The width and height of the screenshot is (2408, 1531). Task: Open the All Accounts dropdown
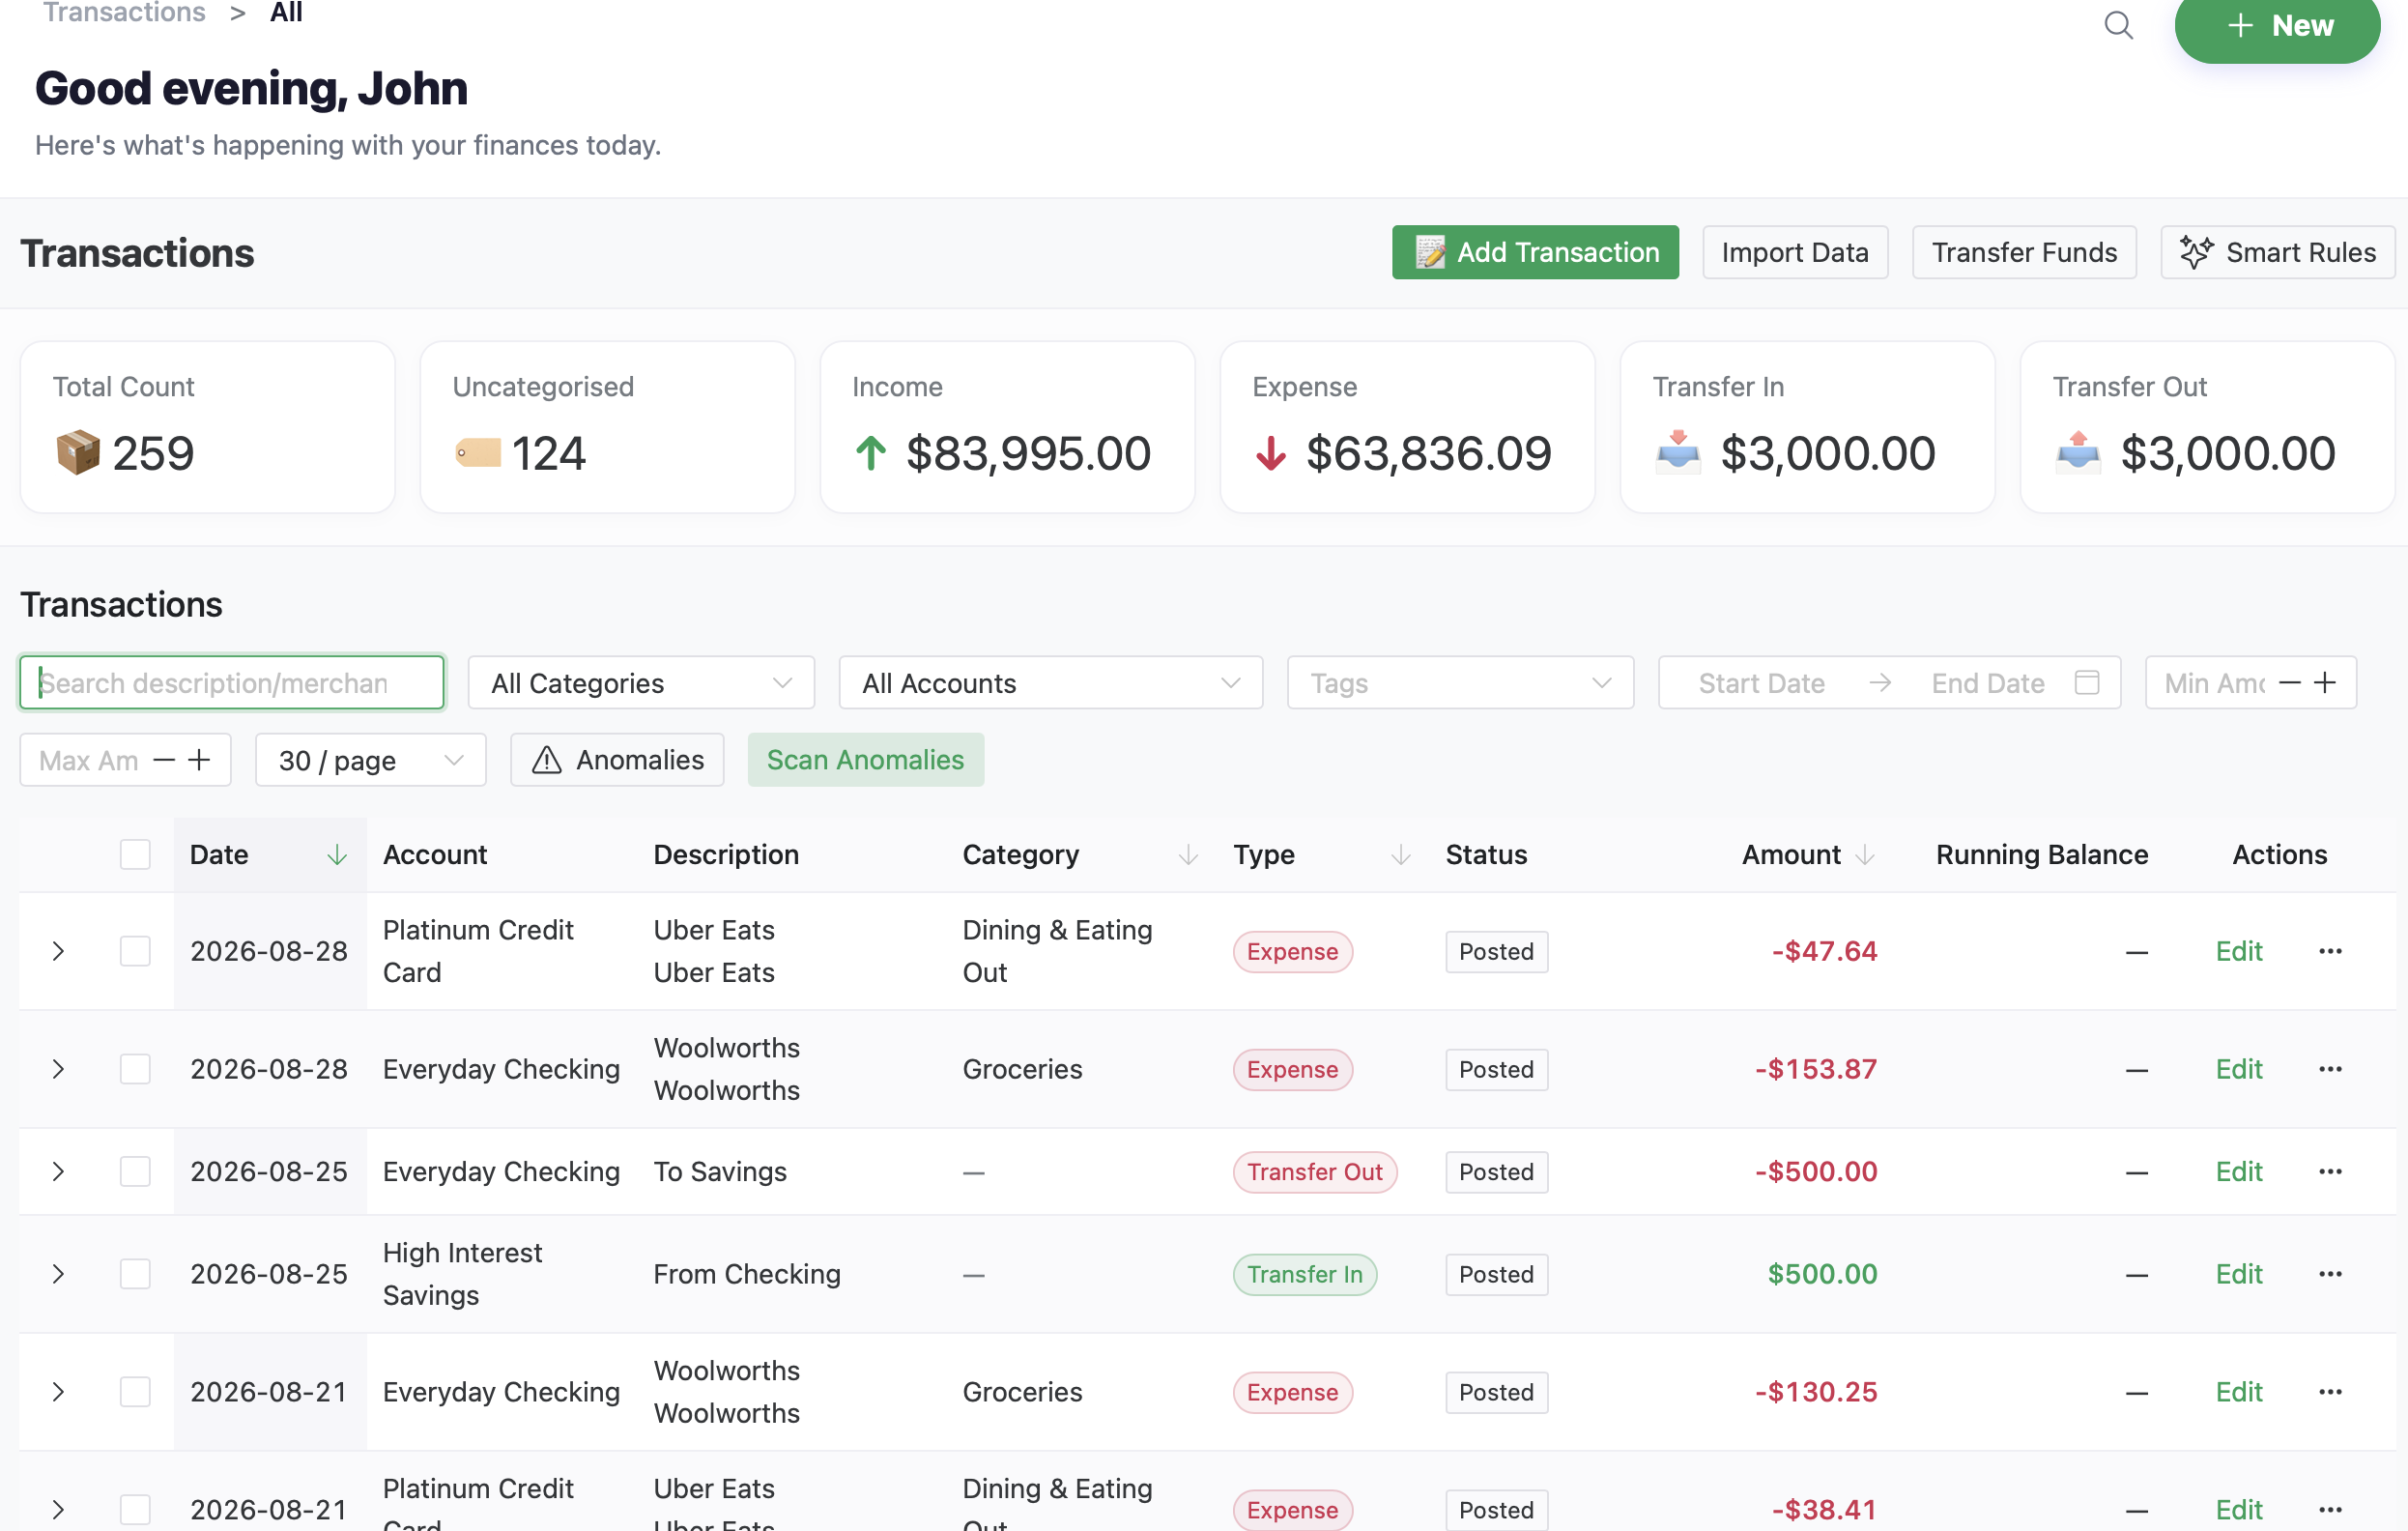(1051, 683)
